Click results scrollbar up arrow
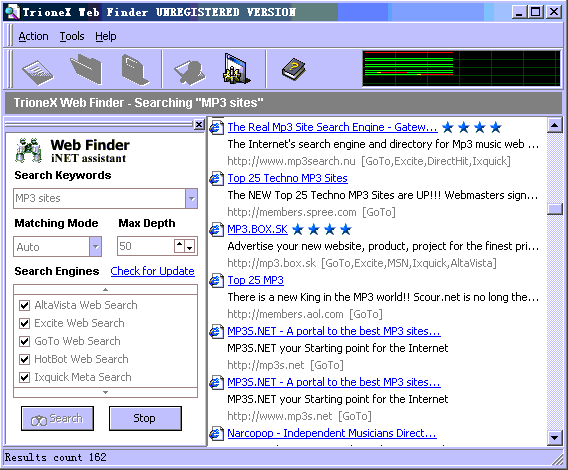The image size is (568, 470). pyautogui.click(x=555, y=125)
